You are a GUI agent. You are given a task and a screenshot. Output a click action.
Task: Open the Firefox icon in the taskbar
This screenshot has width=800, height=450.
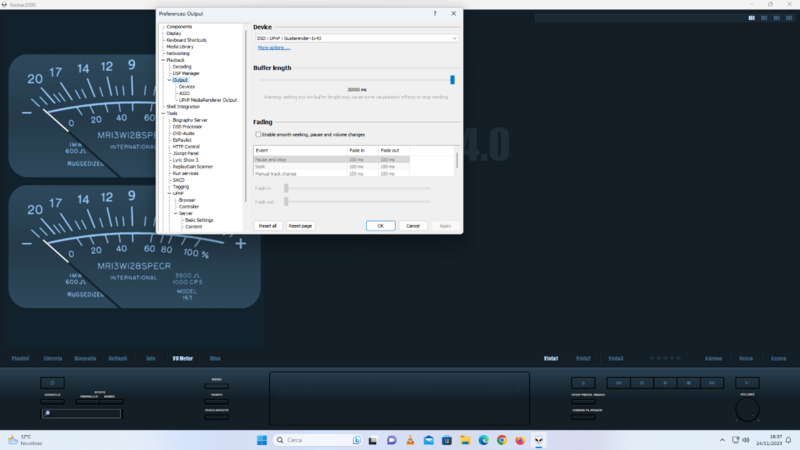[520, 440]
